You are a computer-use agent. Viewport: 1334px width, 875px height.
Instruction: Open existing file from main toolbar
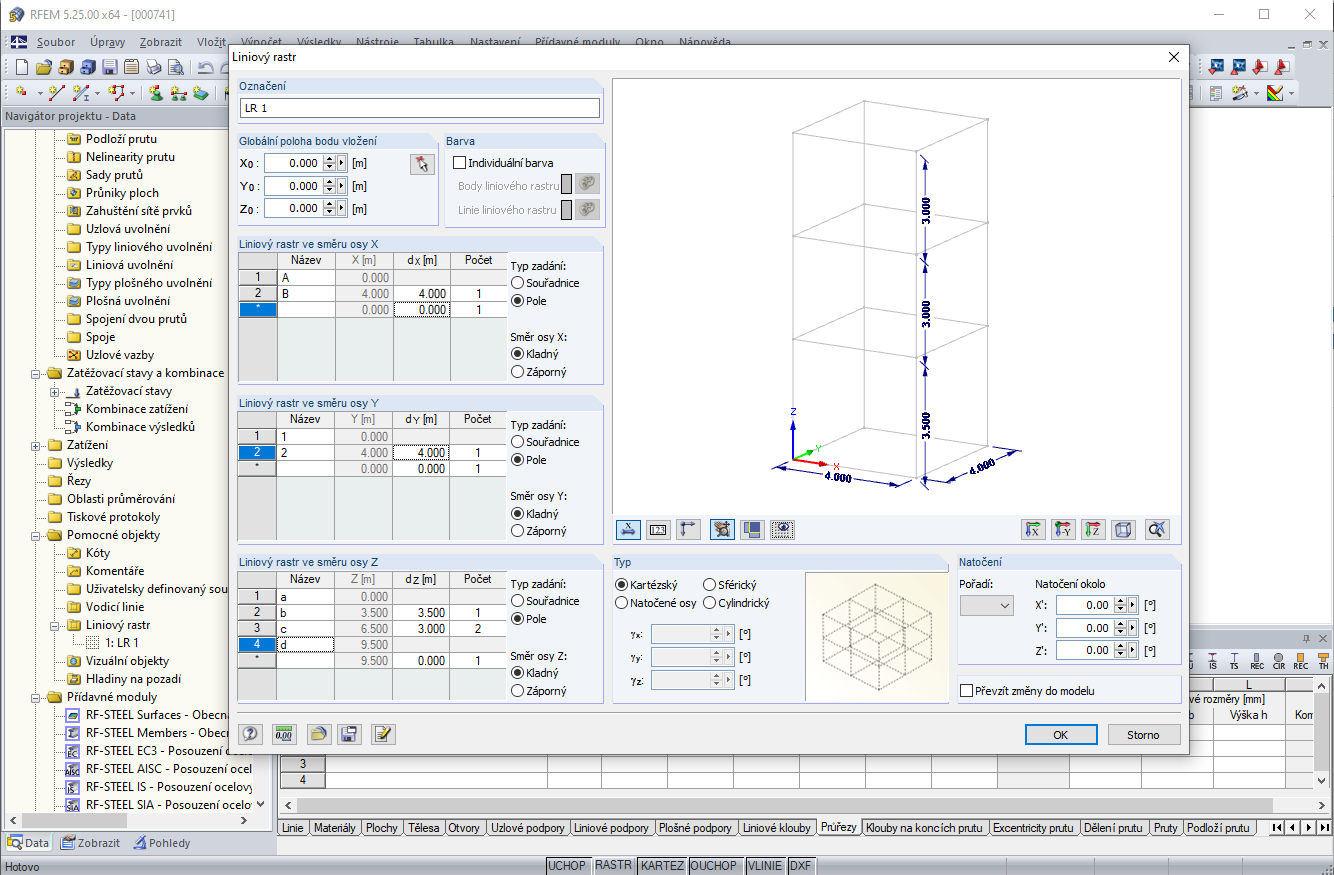(44, 67)
